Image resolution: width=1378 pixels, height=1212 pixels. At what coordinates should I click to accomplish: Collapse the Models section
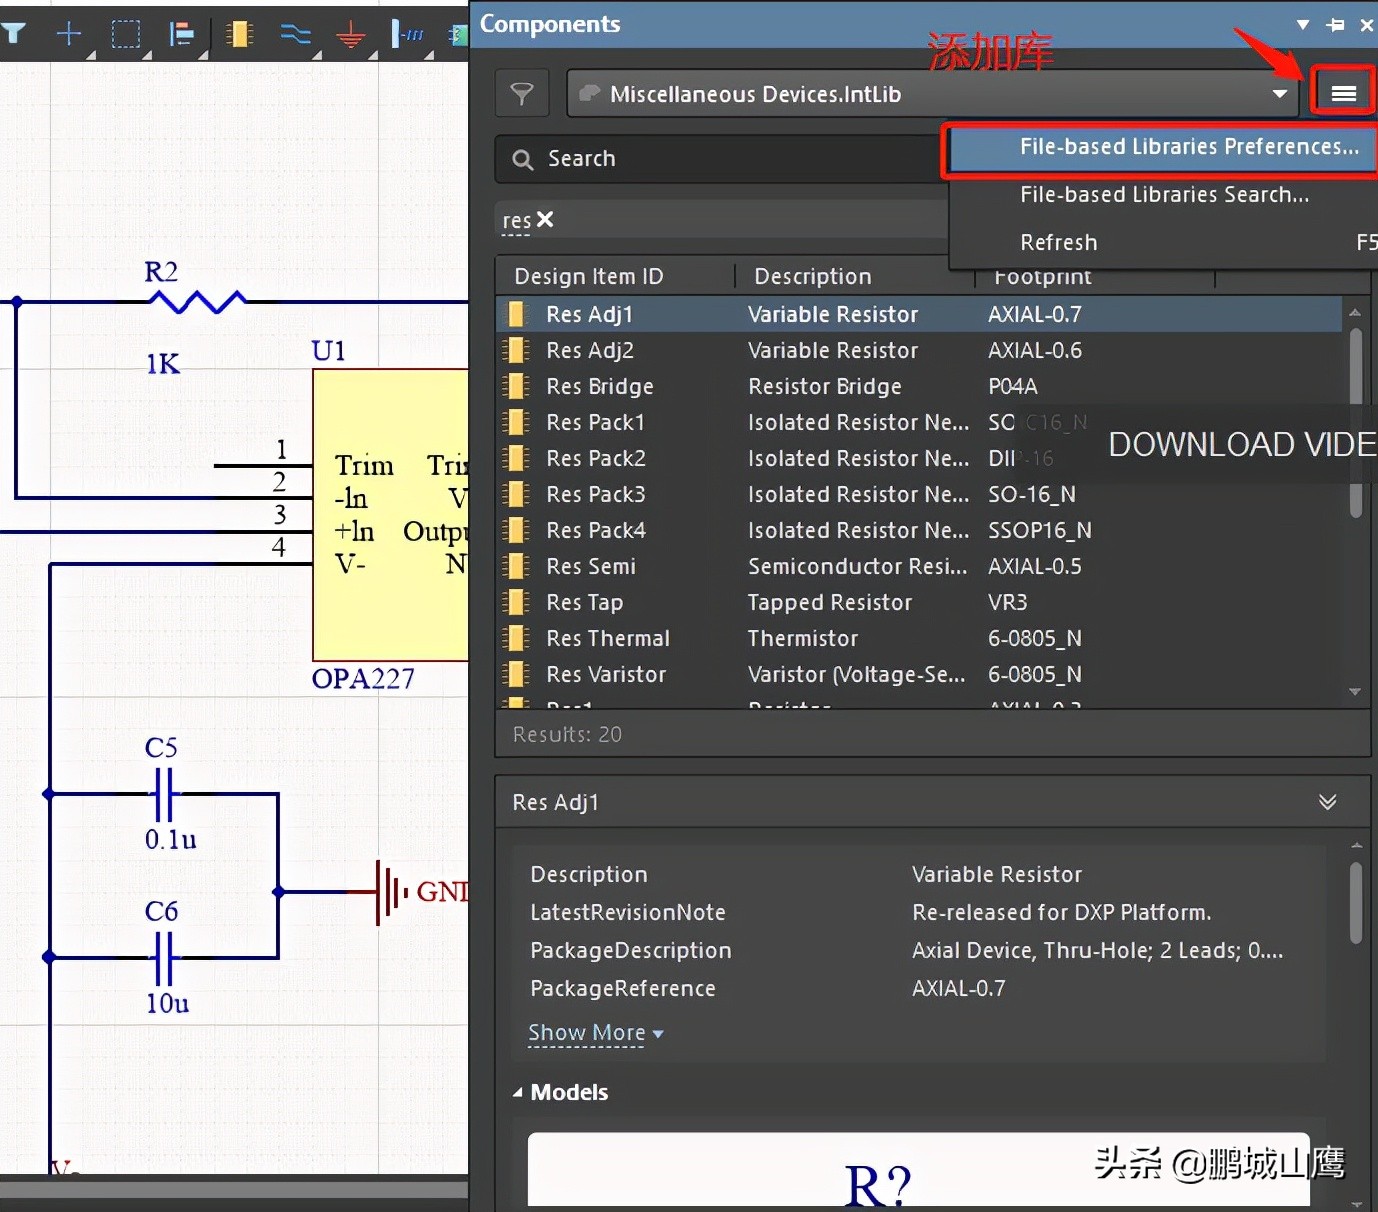pos(518,1093)
